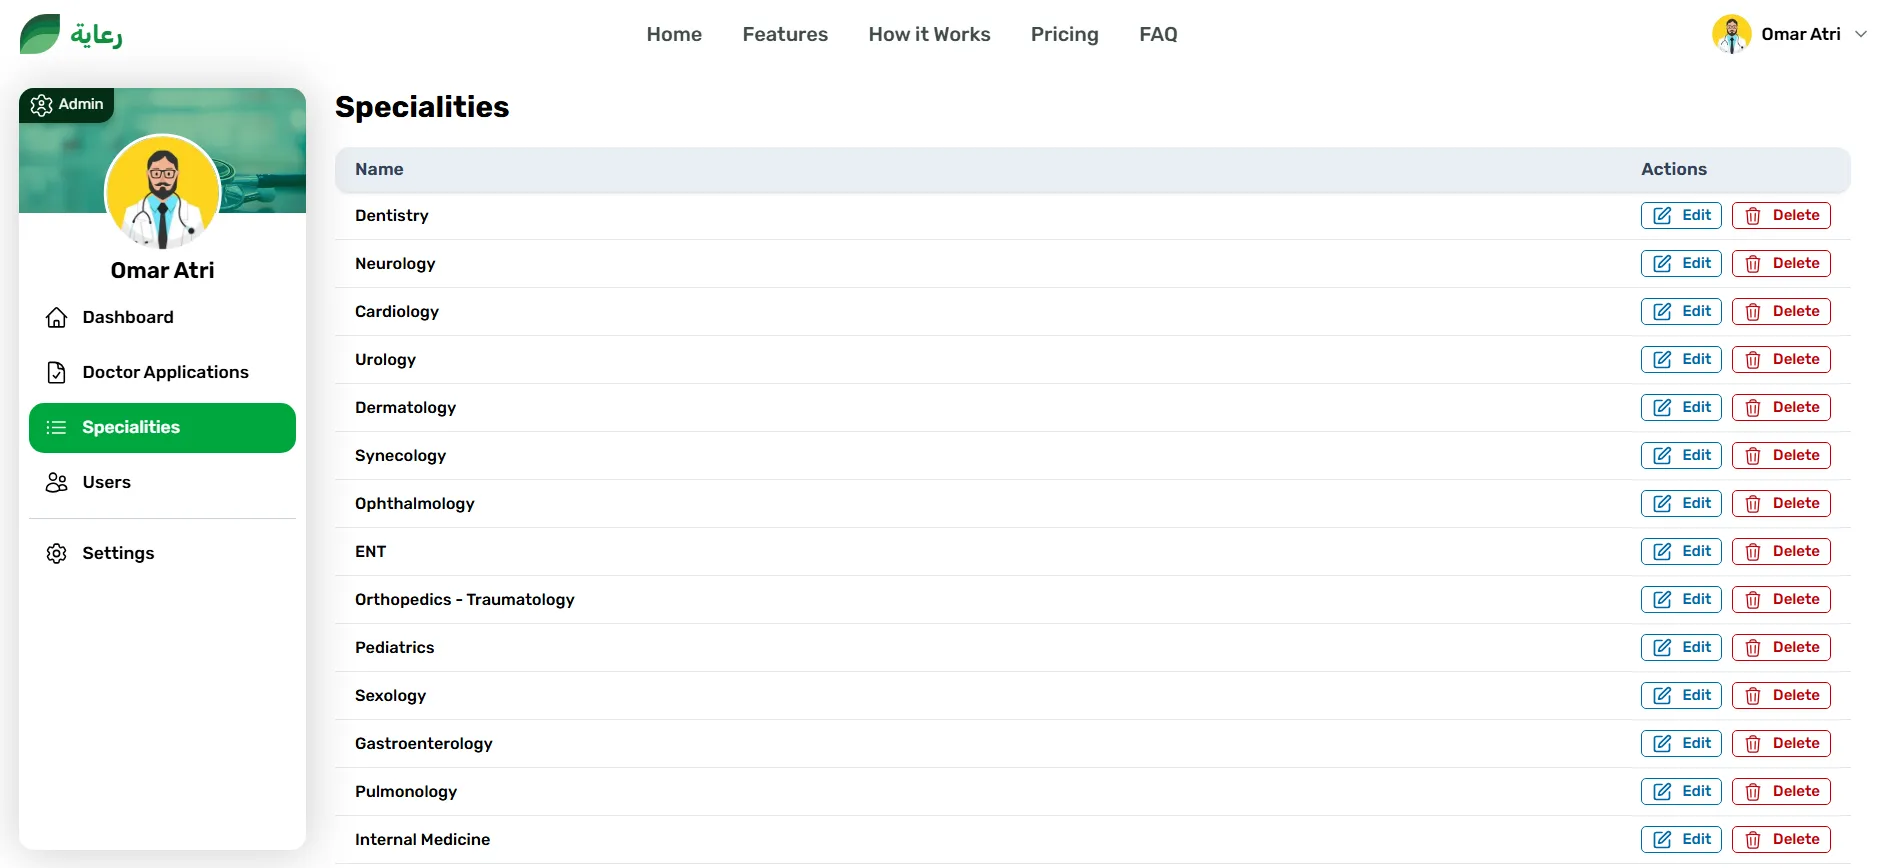Click trash icon in Dermatology row
The width and height of the screenshot is (1900, 868).
(1753, 408)
